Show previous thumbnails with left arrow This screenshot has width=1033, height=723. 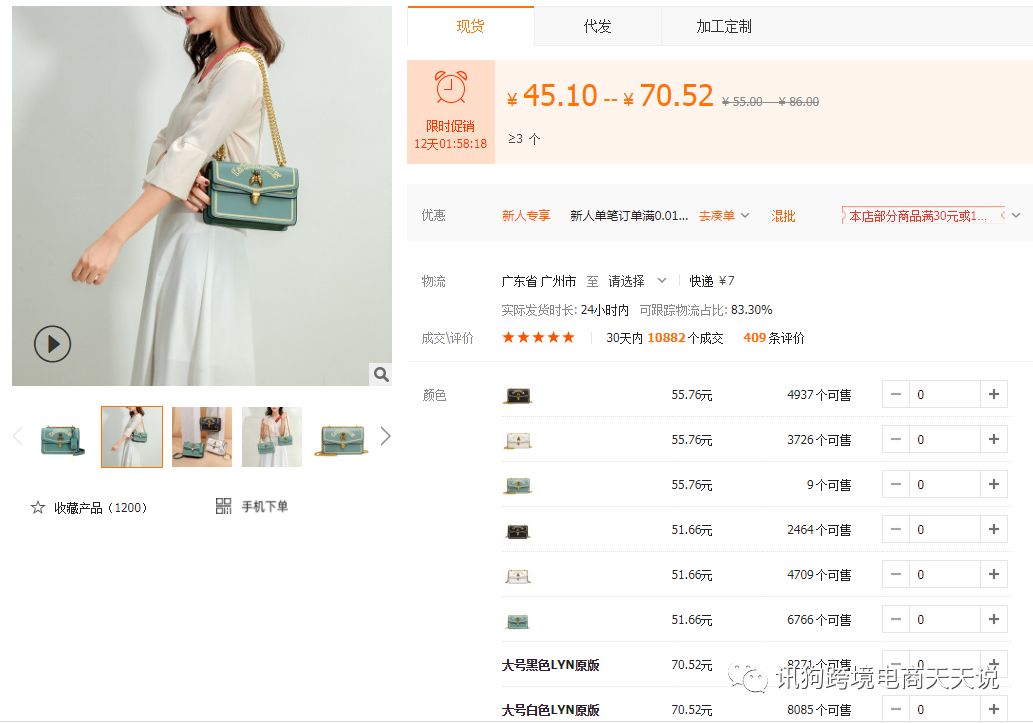(x=18, y=436)
